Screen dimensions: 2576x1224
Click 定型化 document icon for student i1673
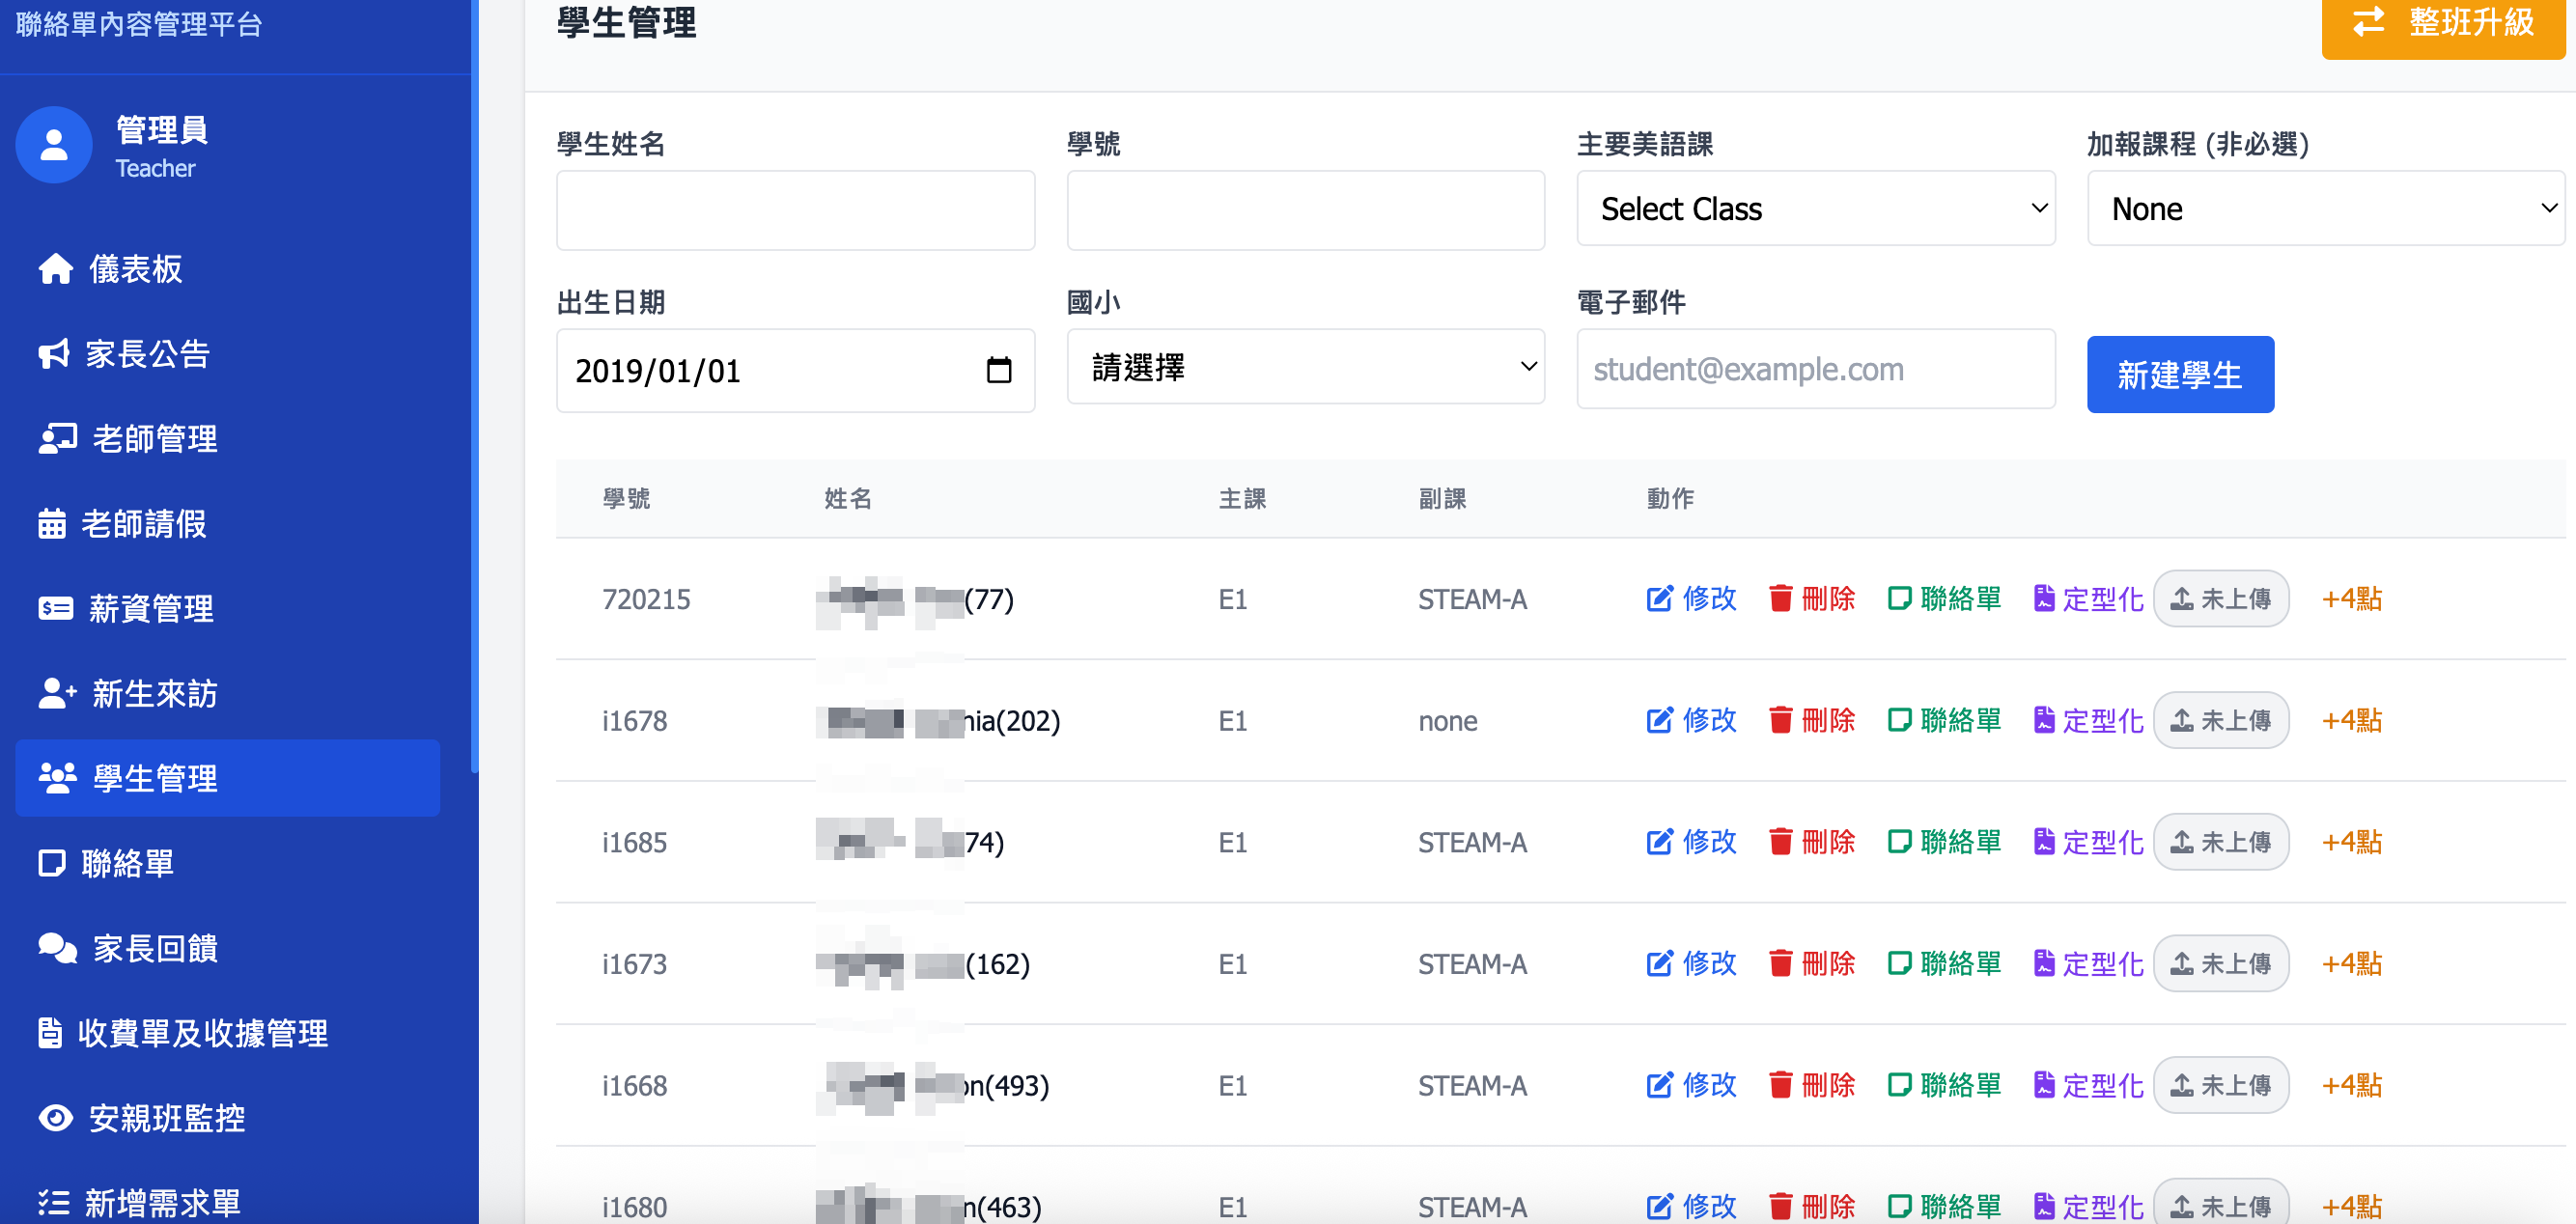point(2044,964)
